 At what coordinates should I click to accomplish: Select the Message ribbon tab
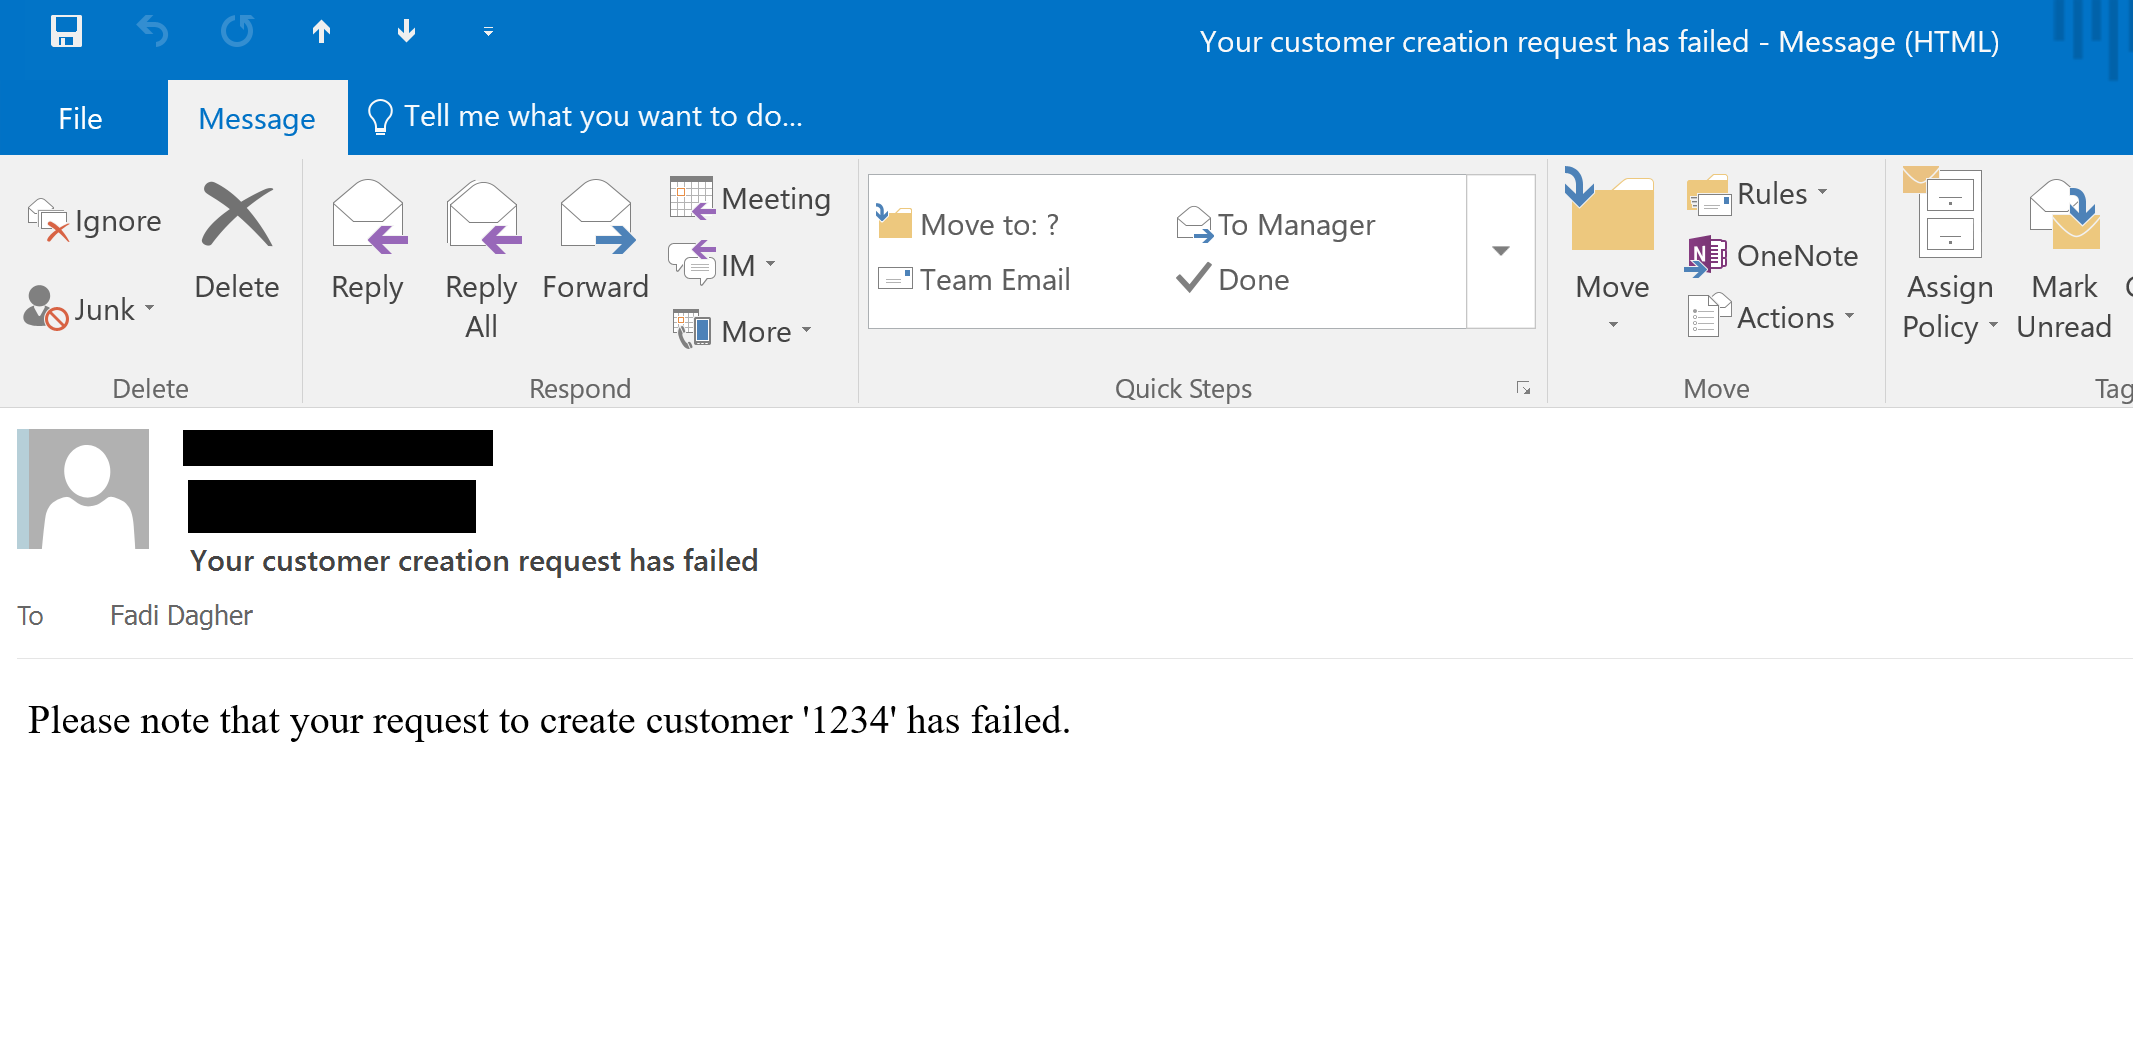click(x=257, y=119)
